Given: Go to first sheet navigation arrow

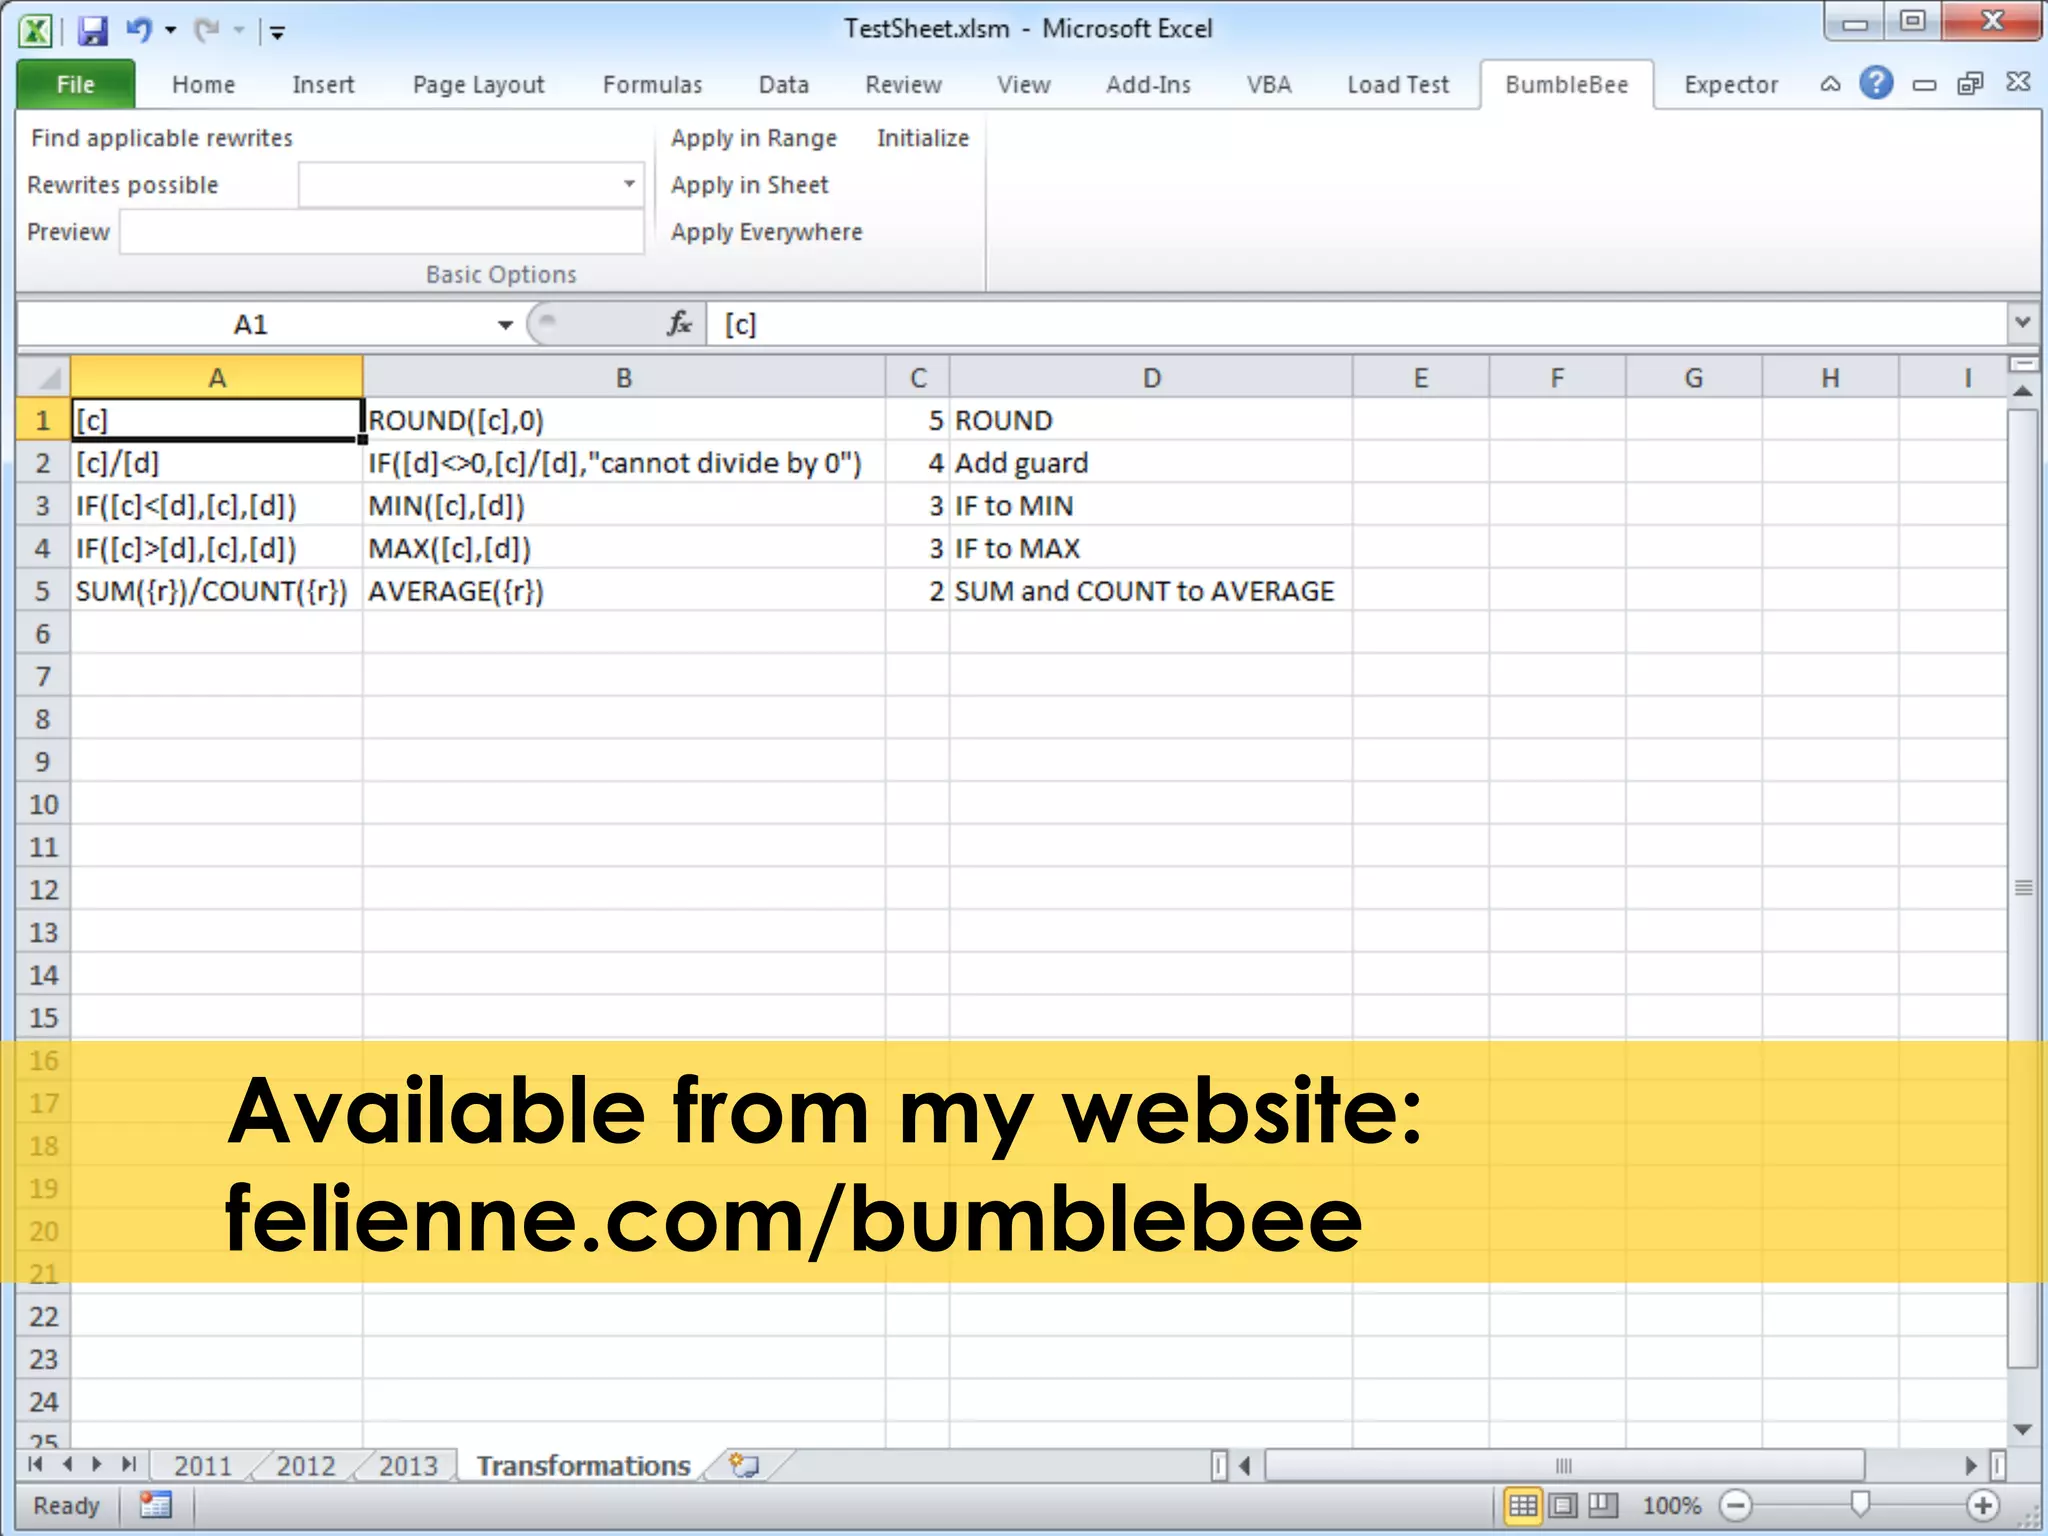Looking at the screenshot, I should pos(35,1465).
